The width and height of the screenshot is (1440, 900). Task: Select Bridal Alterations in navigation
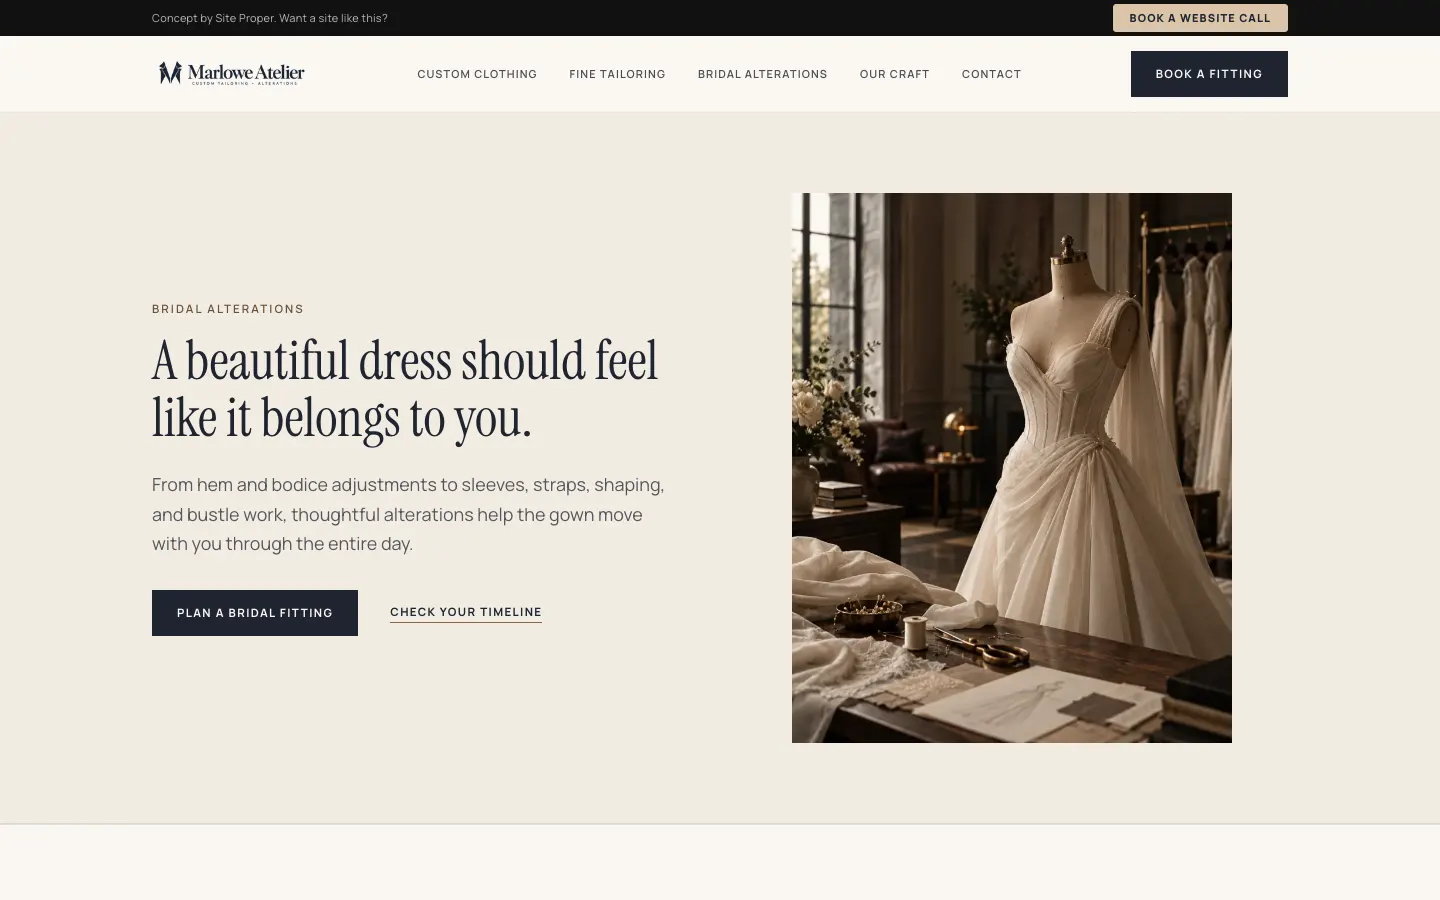tap(762, 74)
